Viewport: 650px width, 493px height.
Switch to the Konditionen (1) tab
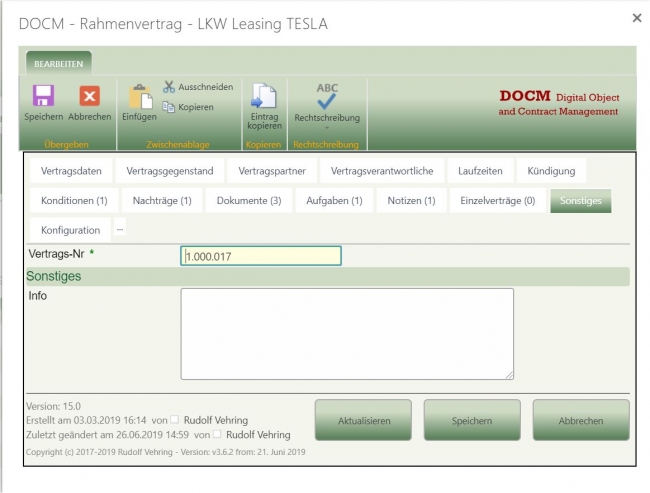(74, 201)
